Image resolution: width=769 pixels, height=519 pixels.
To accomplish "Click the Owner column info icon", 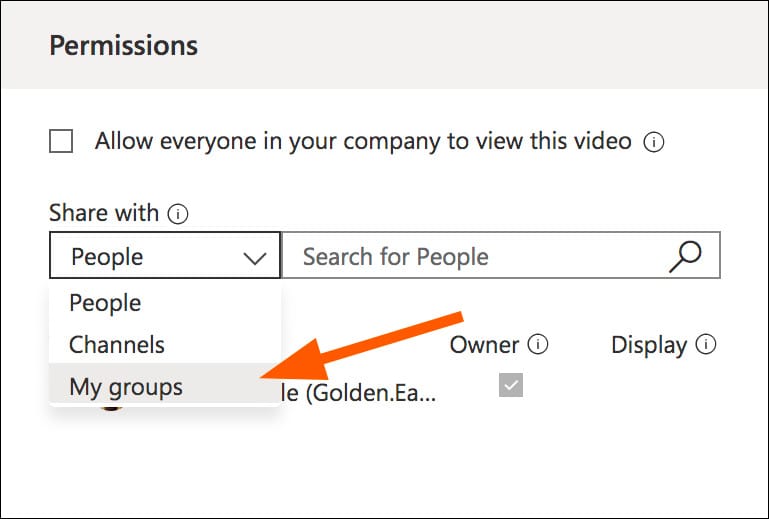I will [x=538, y=346].
